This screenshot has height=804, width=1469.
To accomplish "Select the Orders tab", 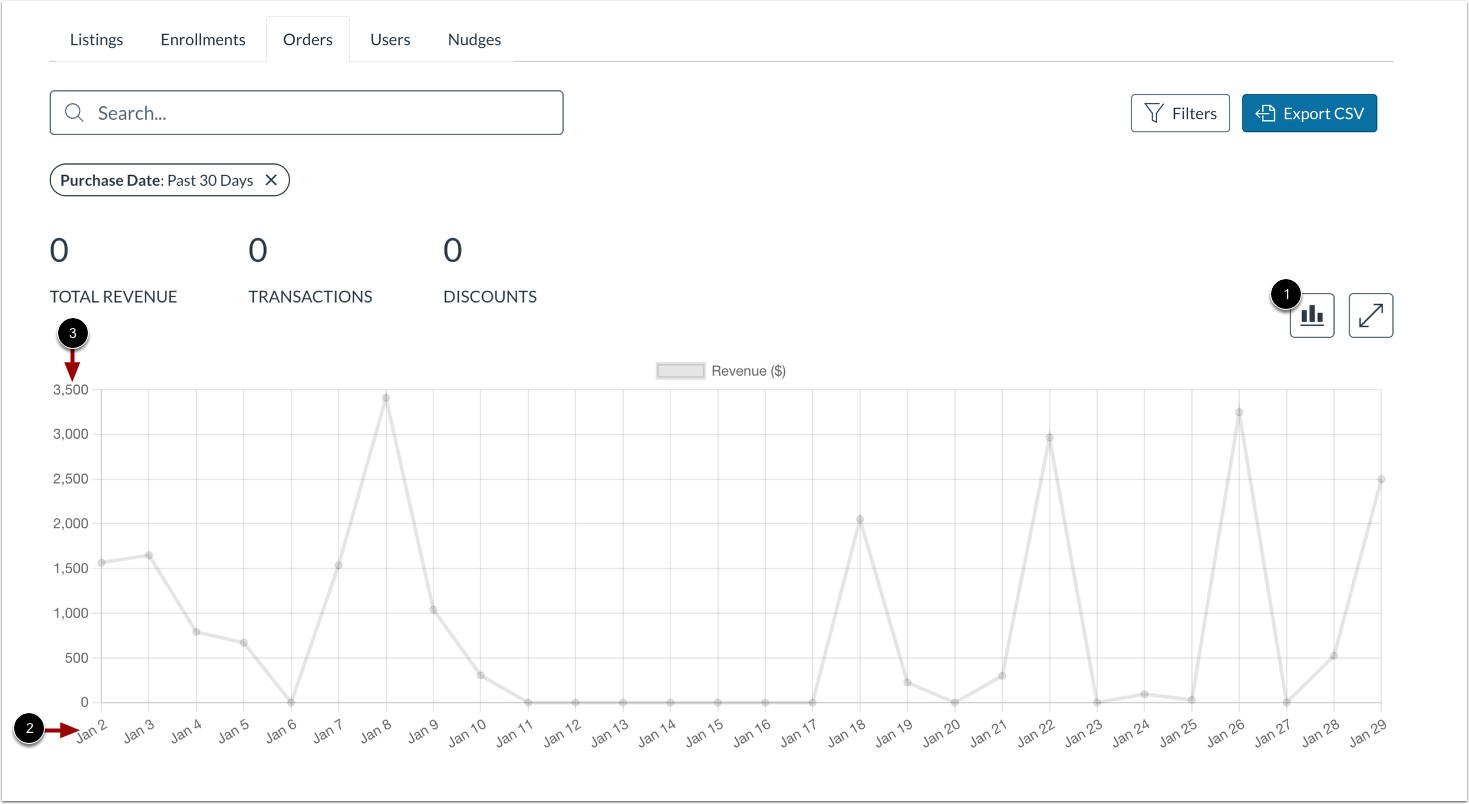I will 308,40.
